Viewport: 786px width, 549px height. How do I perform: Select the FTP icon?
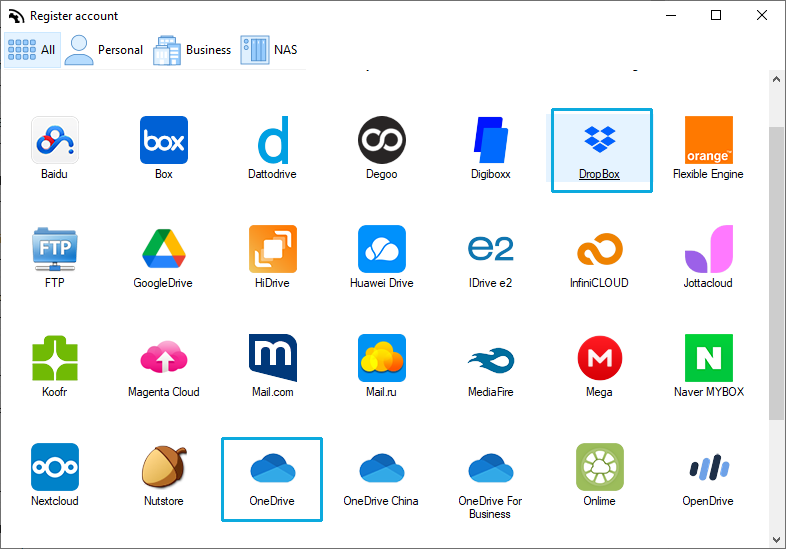(x=55, y=249)
